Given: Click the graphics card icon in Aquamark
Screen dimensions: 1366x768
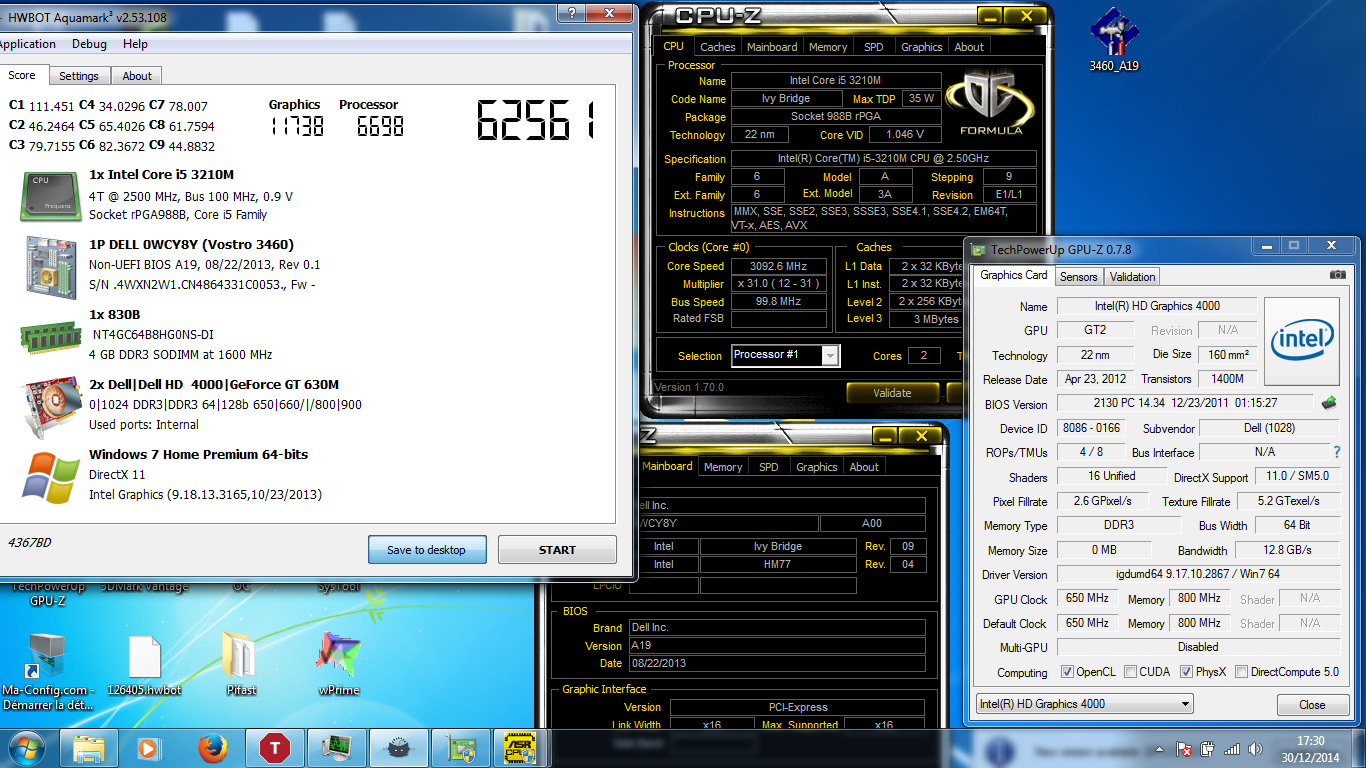Looking at the screenshot, I should point(51,406).
